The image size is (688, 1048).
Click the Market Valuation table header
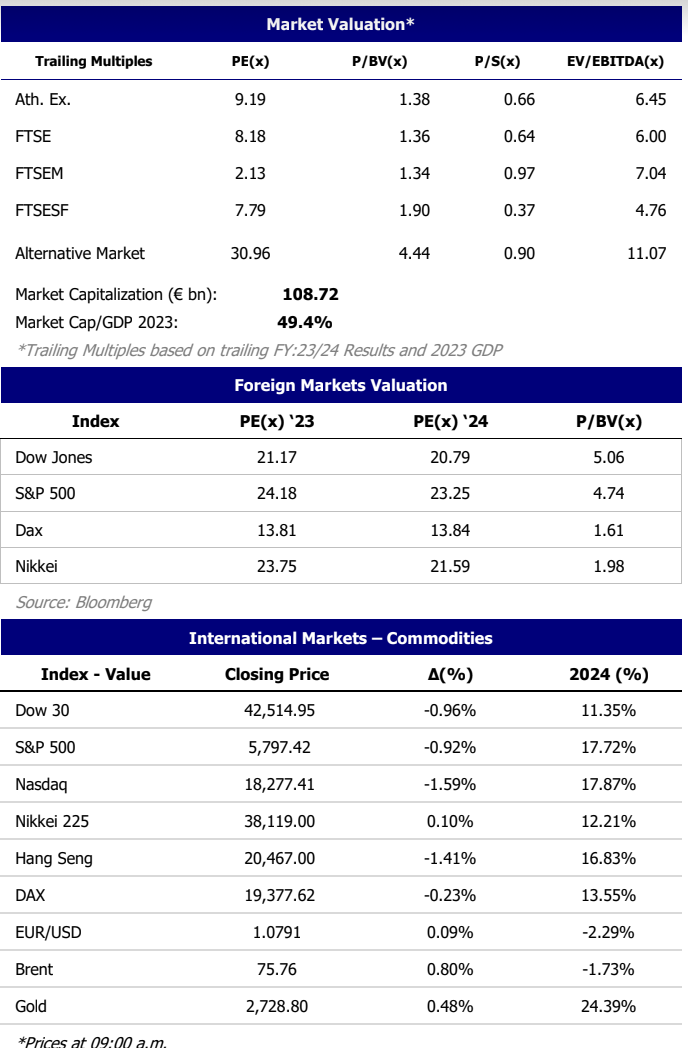pyautogui.click(x=341, y=24)
